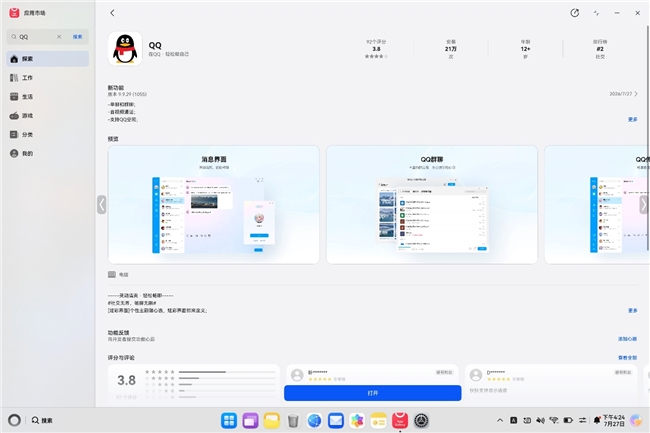This screenshot has width=650, height=433.
Task: Open the 分类 Categories sidebar tab
Action: click(48, 134)
